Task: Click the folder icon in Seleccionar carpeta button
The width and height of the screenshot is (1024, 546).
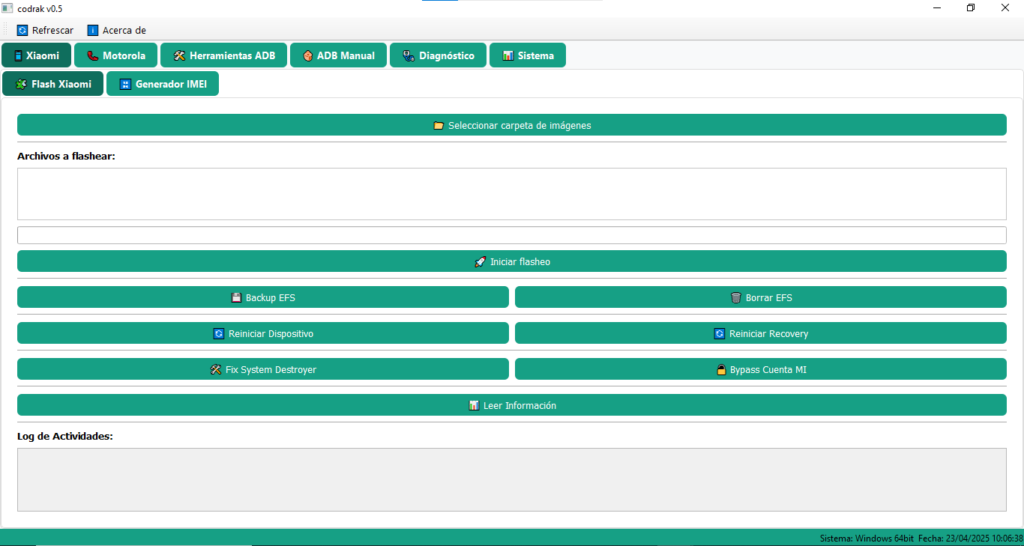Action: (x=439, y=125)
